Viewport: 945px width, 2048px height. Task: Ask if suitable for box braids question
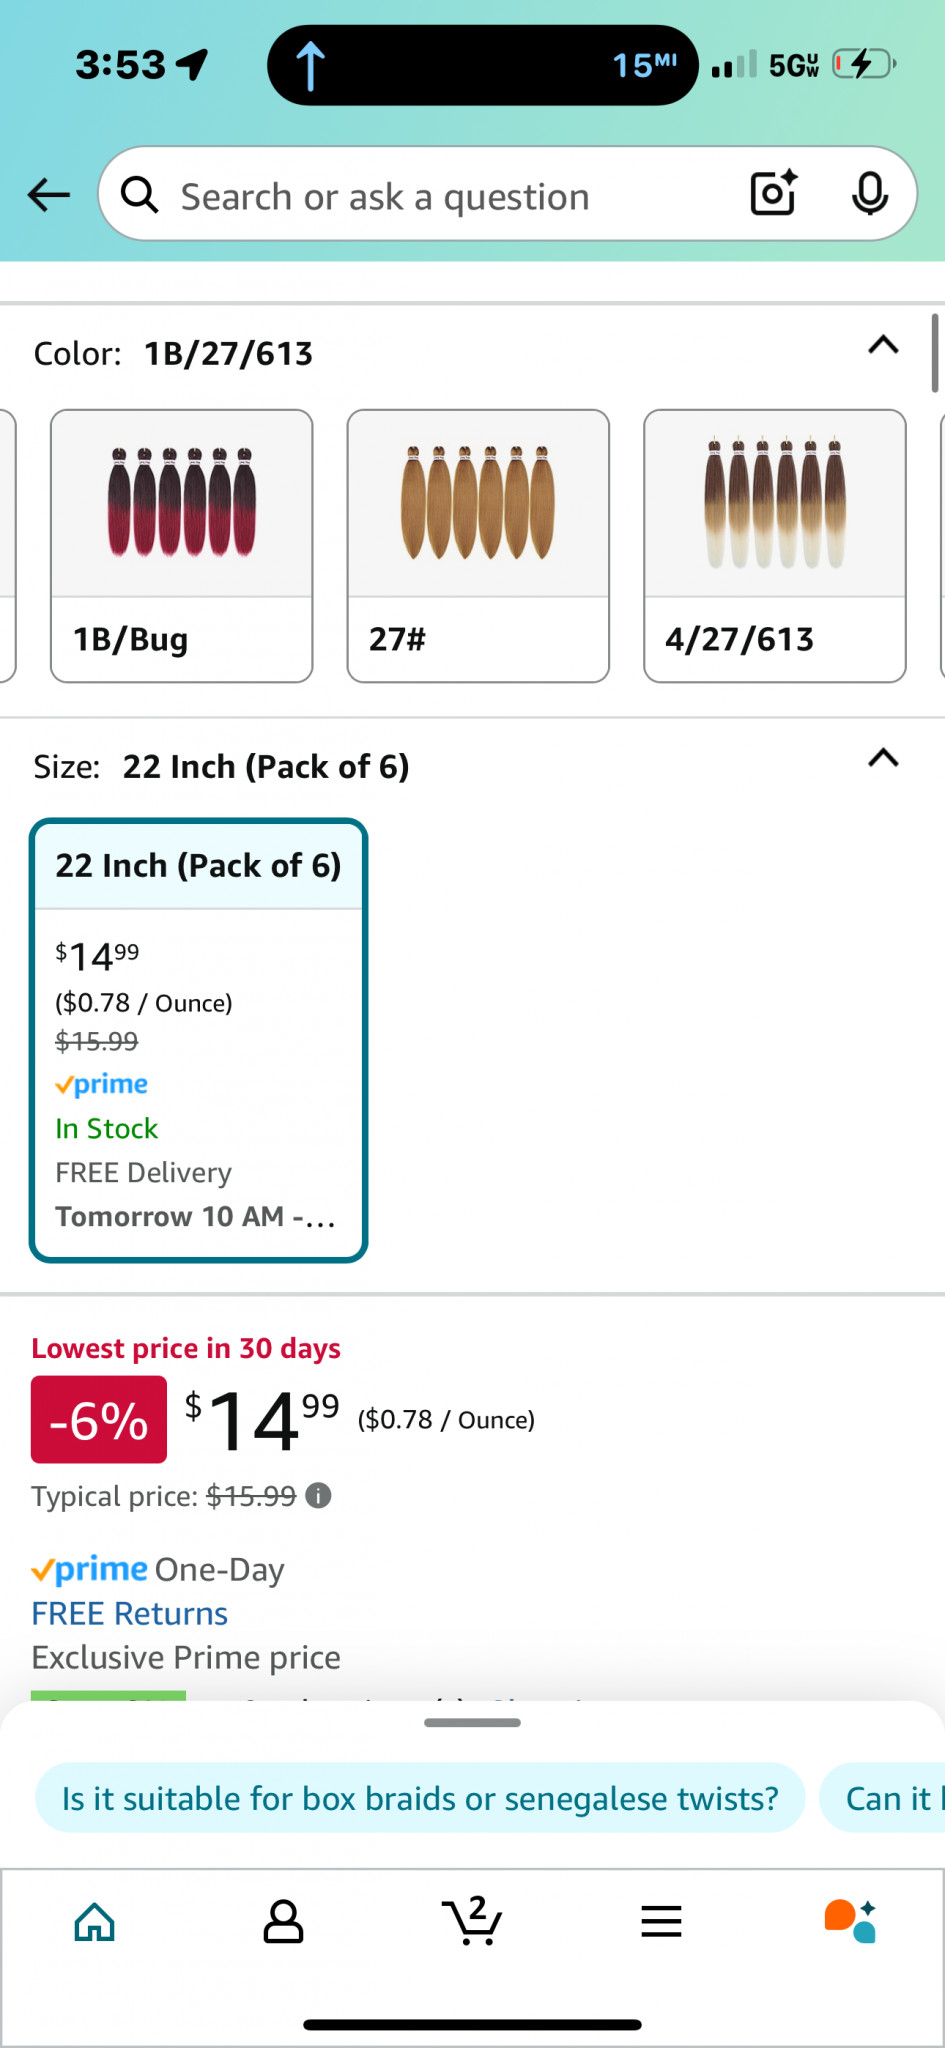(x=420, y=1798)
